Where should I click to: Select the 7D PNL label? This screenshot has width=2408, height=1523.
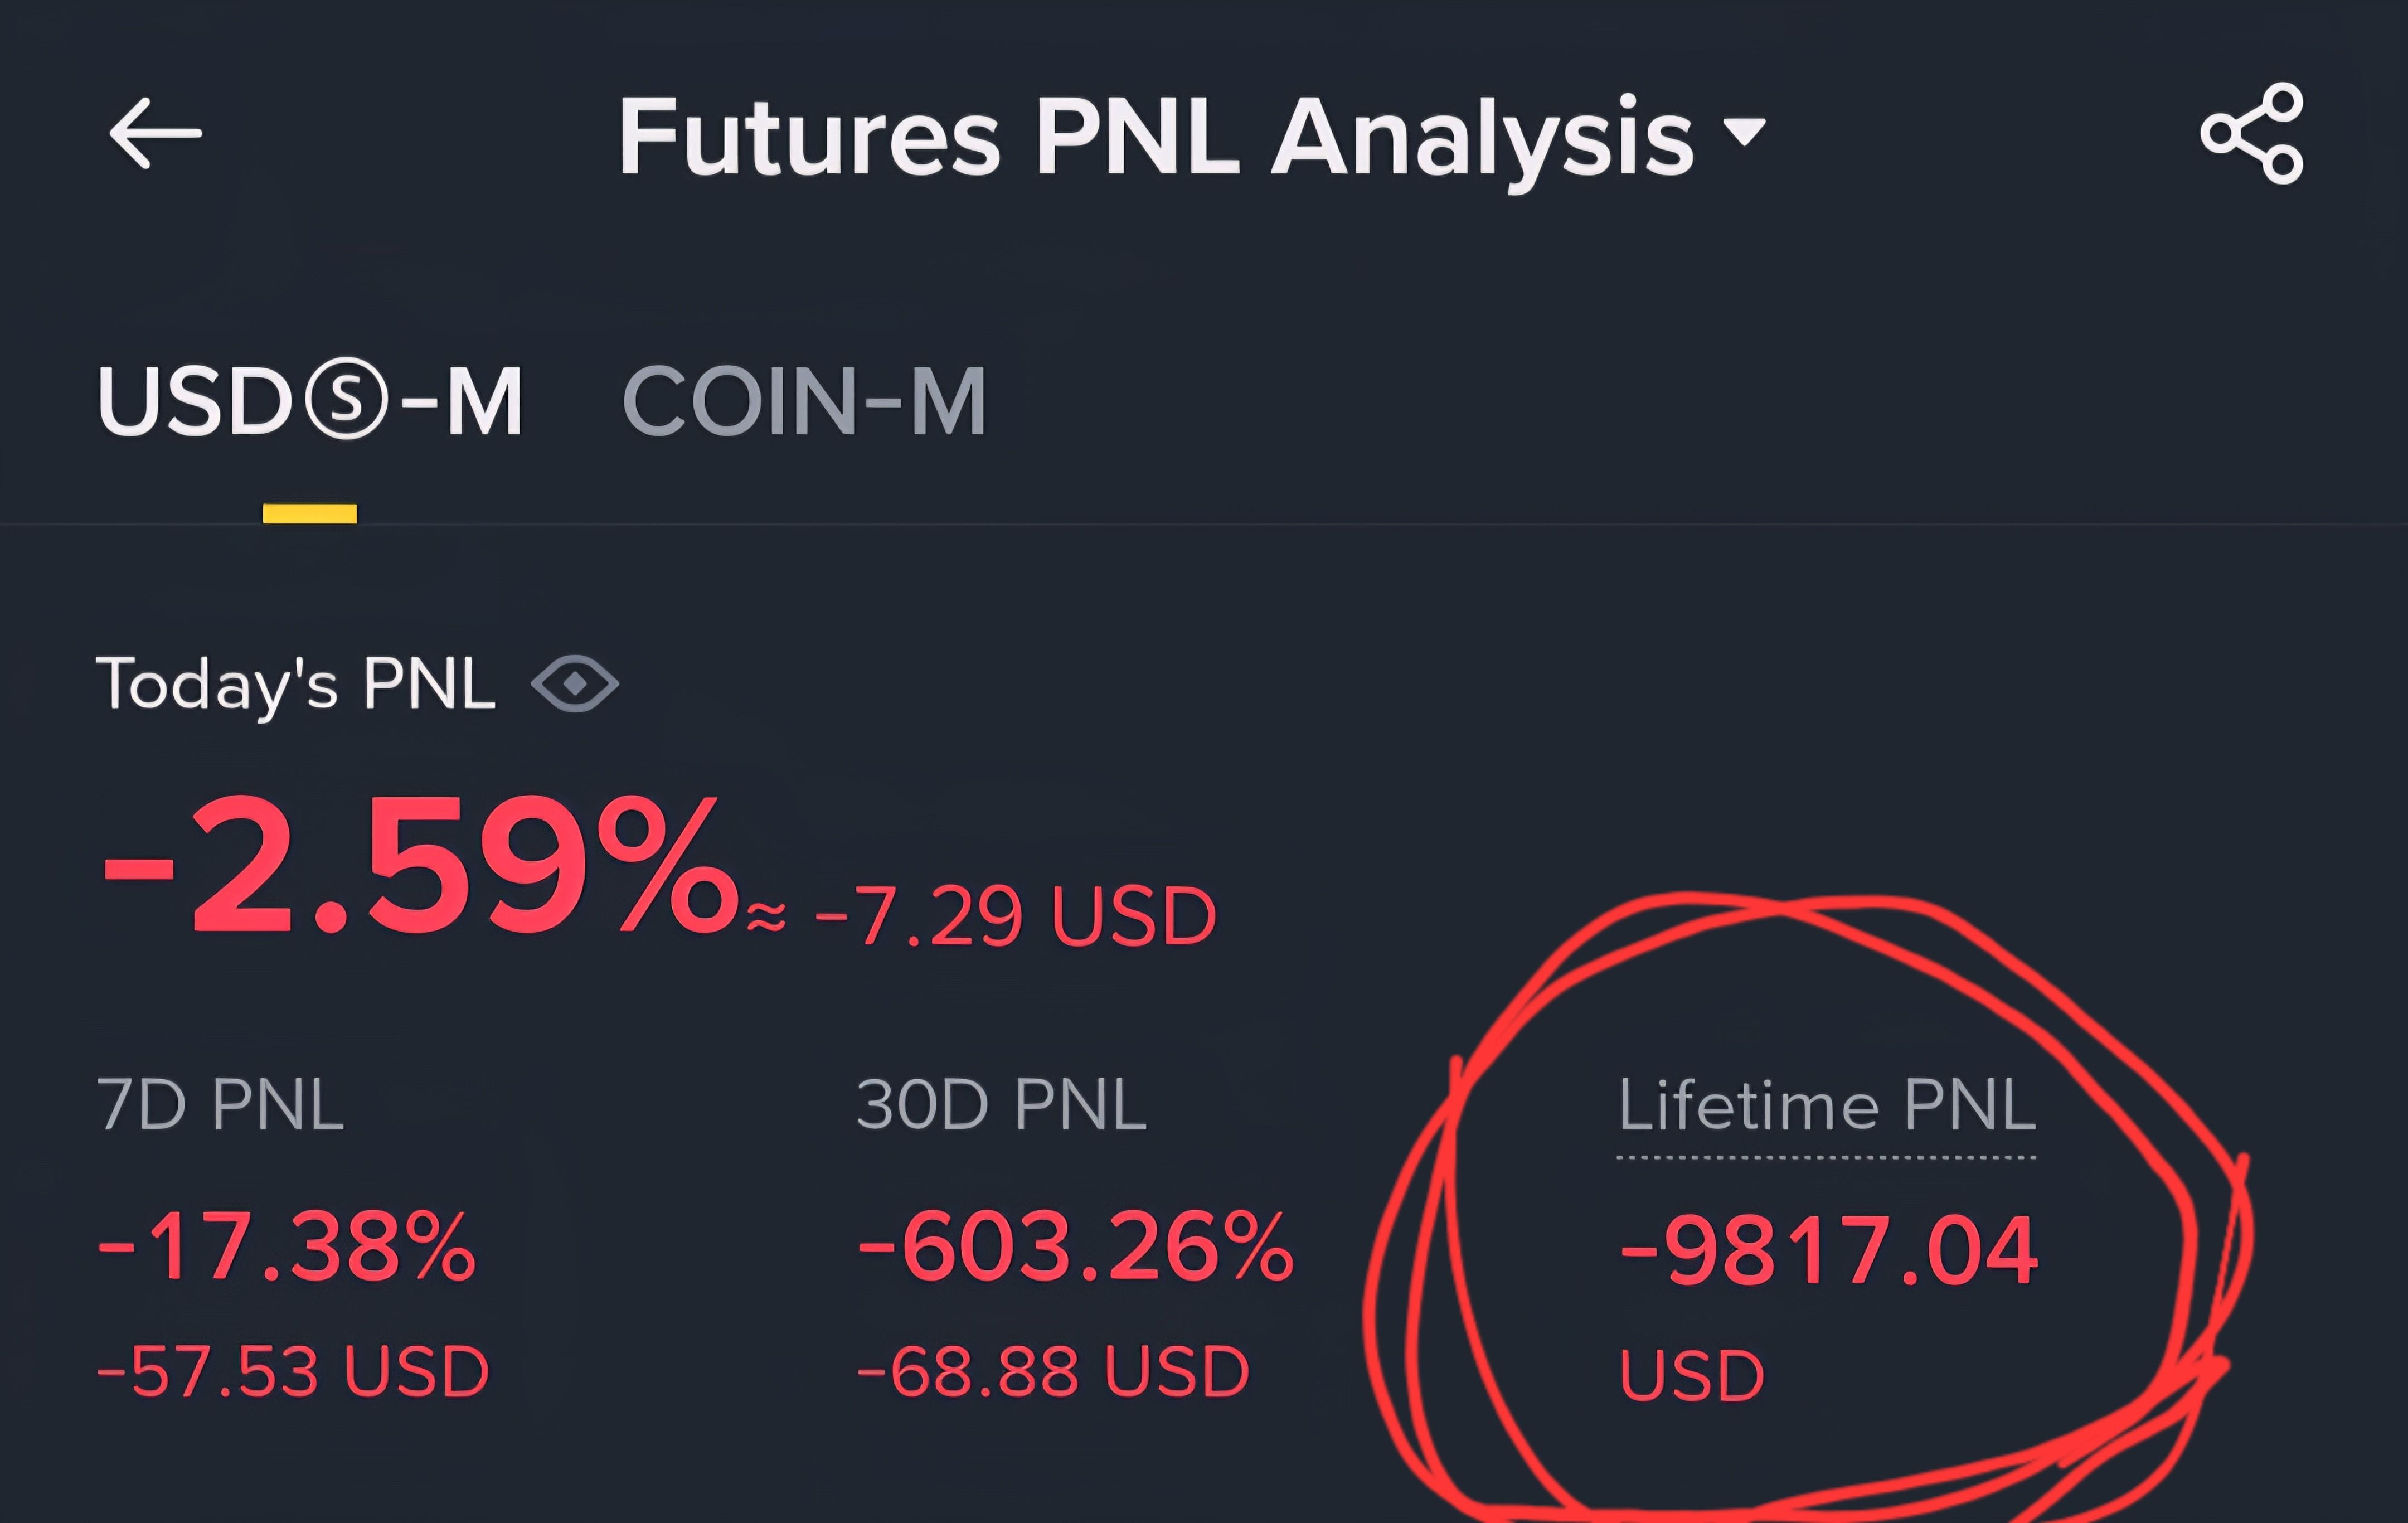221,1105
